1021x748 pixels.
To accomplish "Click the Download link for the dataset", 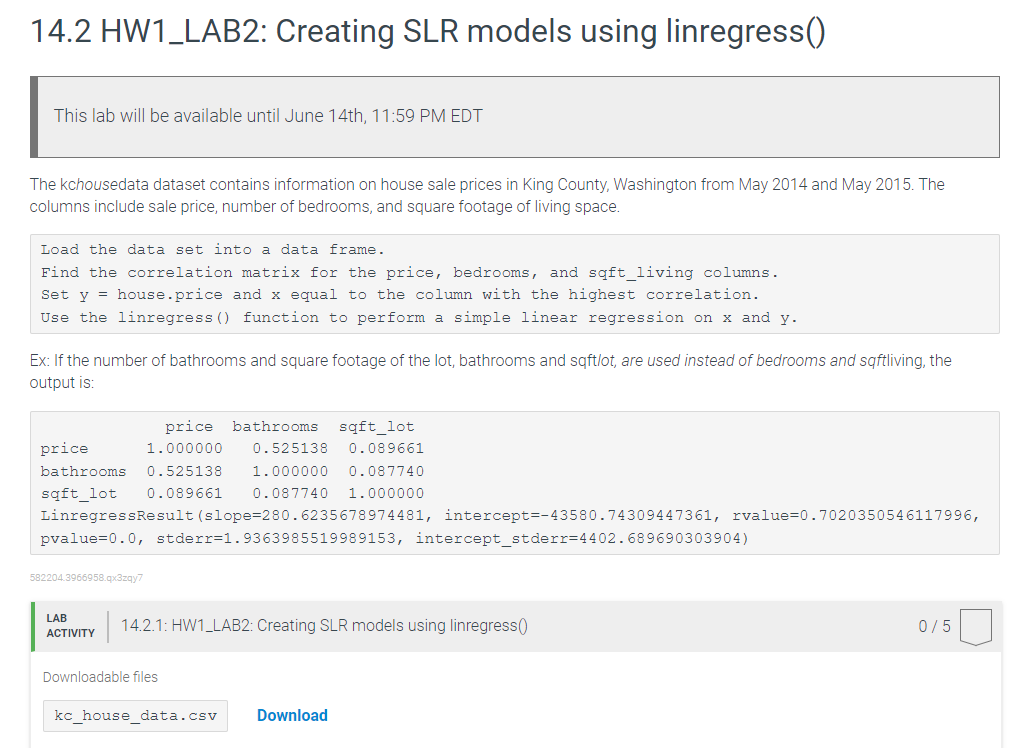I will (291, 715).
